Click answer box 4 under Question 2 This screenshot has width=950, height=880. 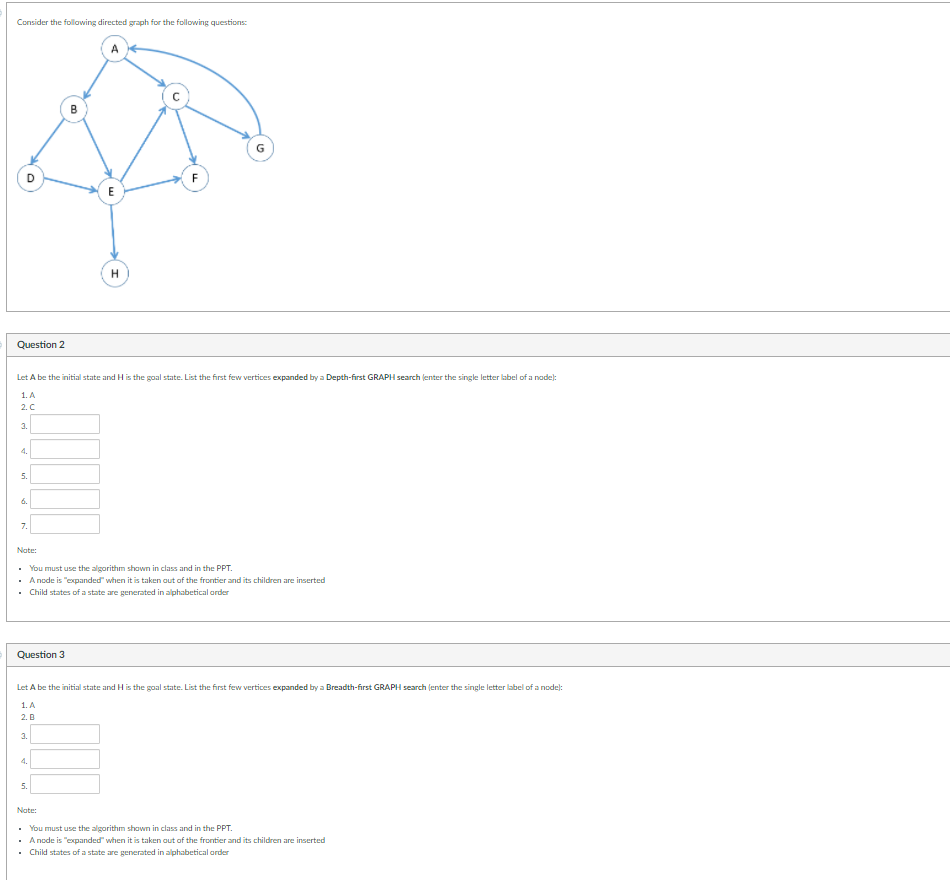point(64,448)
